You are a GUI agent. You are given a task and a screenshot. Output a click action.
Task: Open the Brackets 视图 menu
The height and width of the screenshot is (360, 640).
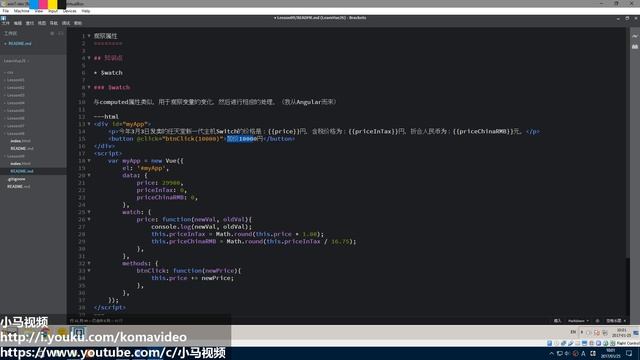[42, 23]
